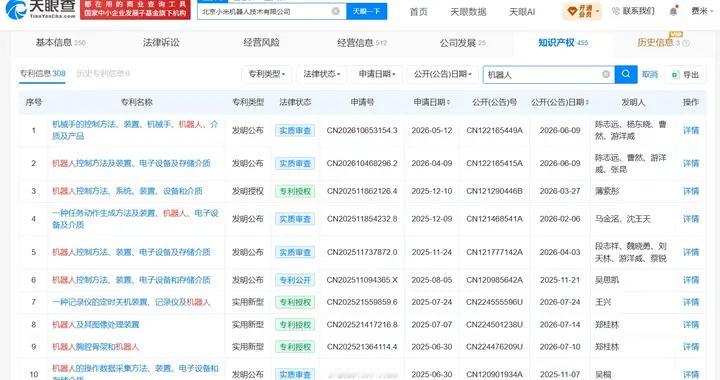Viewport: 720px width, 380px height.
Task: Click 实质审查 status tag in row 1
Action: (x=295, y=131)
